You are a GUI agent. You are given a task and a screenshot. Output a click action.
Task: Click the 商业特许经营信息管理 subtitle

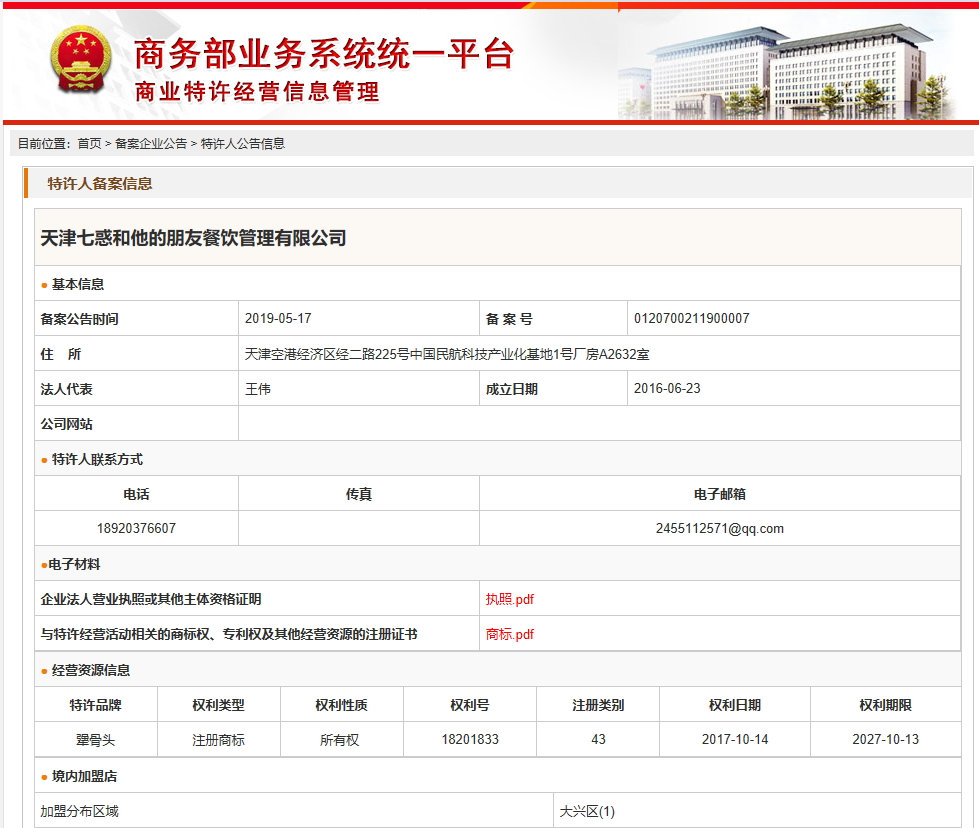click(x=257, y=92)
